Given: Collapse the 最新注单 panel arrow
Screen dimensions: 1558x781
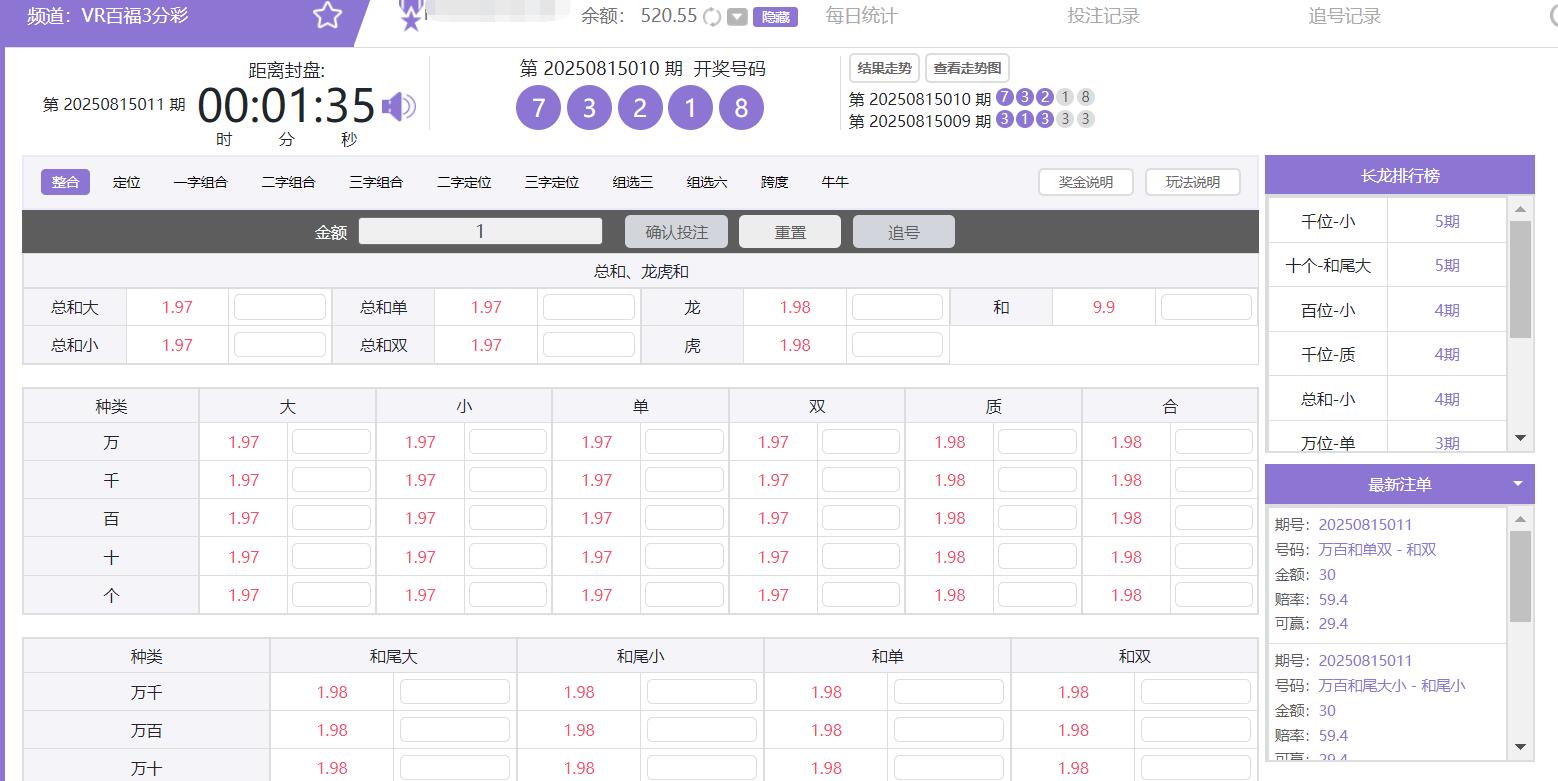Looking at the screenshot, I should point(1517,484).
